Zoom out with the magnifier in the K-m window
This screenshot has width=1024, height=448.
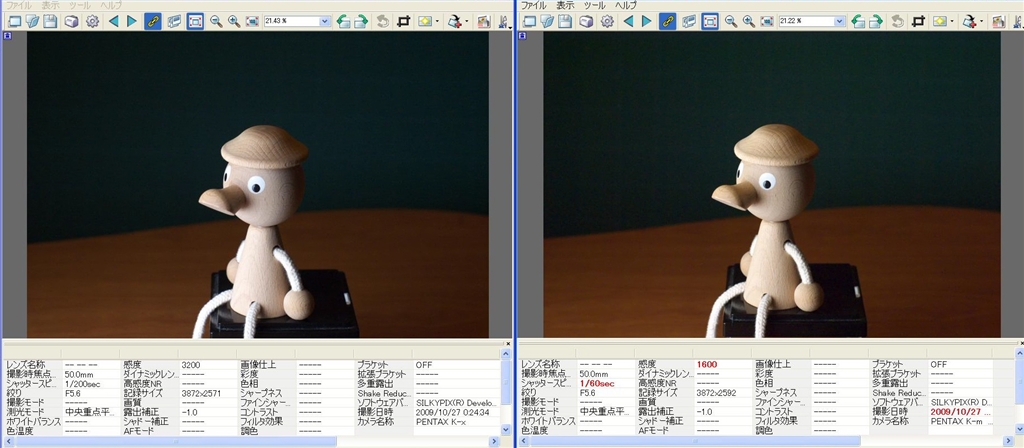(731, 22)
